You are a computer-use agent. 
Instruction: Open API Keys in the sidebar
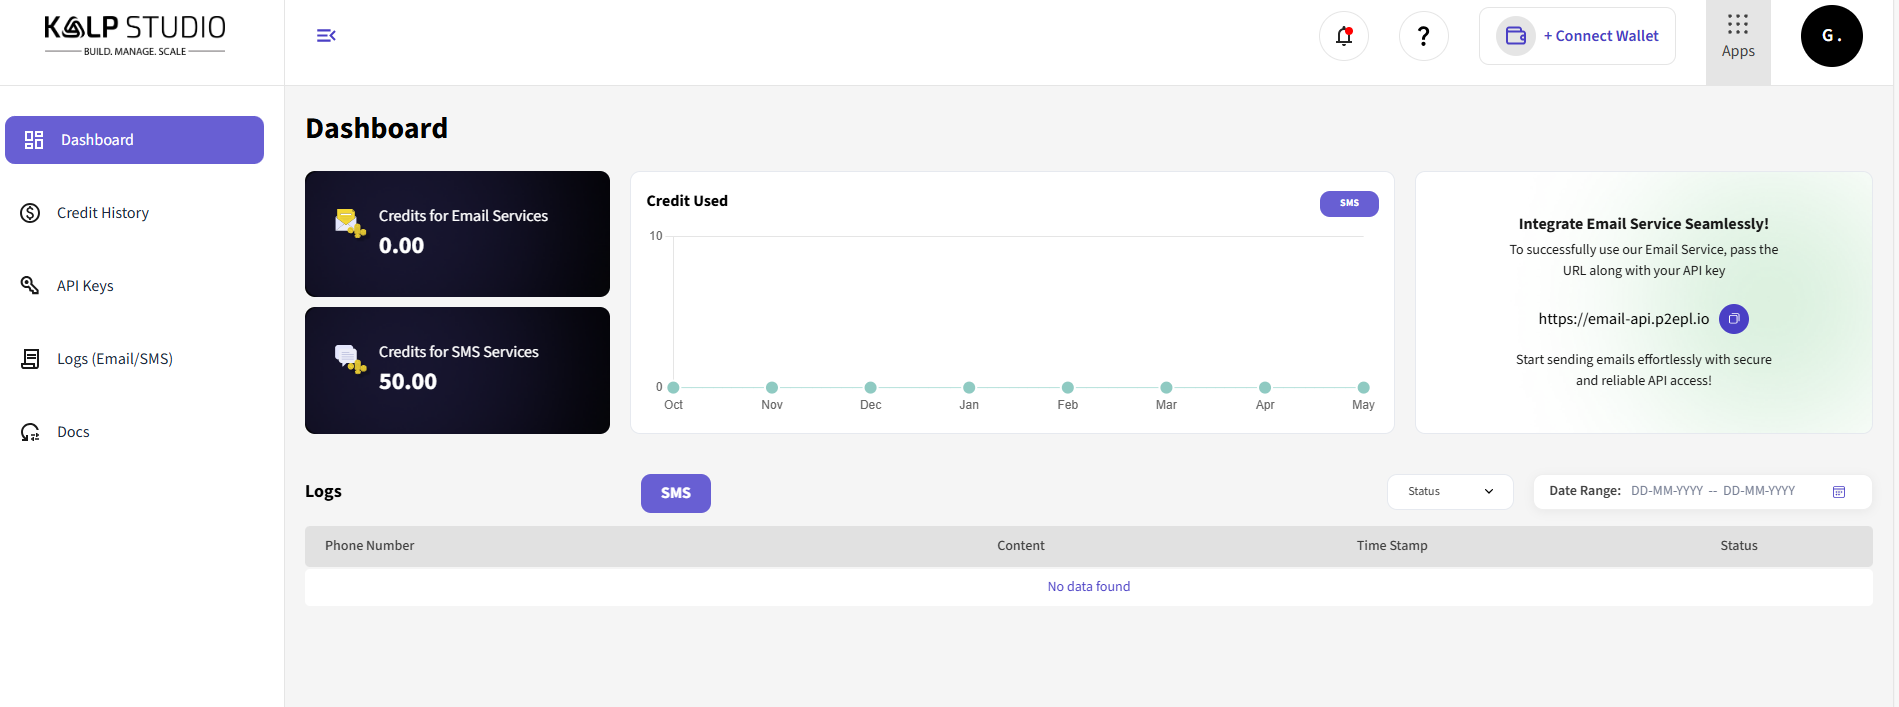[x=85, y=286]
